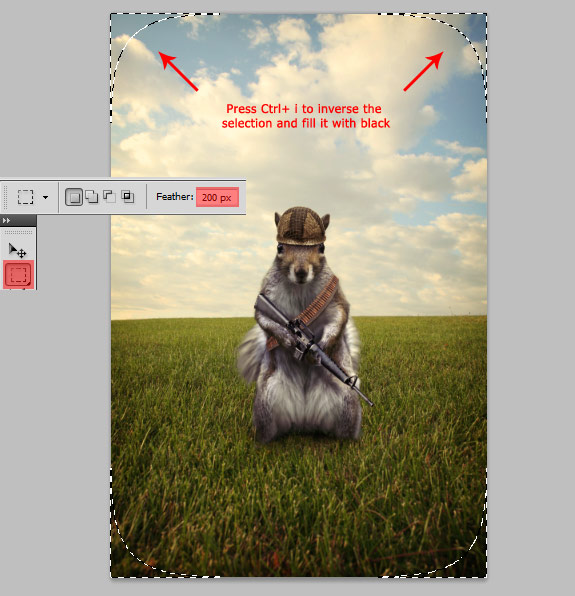Activate the New selection mode button
Image resolution: width=575 pixels, height=596 pixels.
point(74,197)
